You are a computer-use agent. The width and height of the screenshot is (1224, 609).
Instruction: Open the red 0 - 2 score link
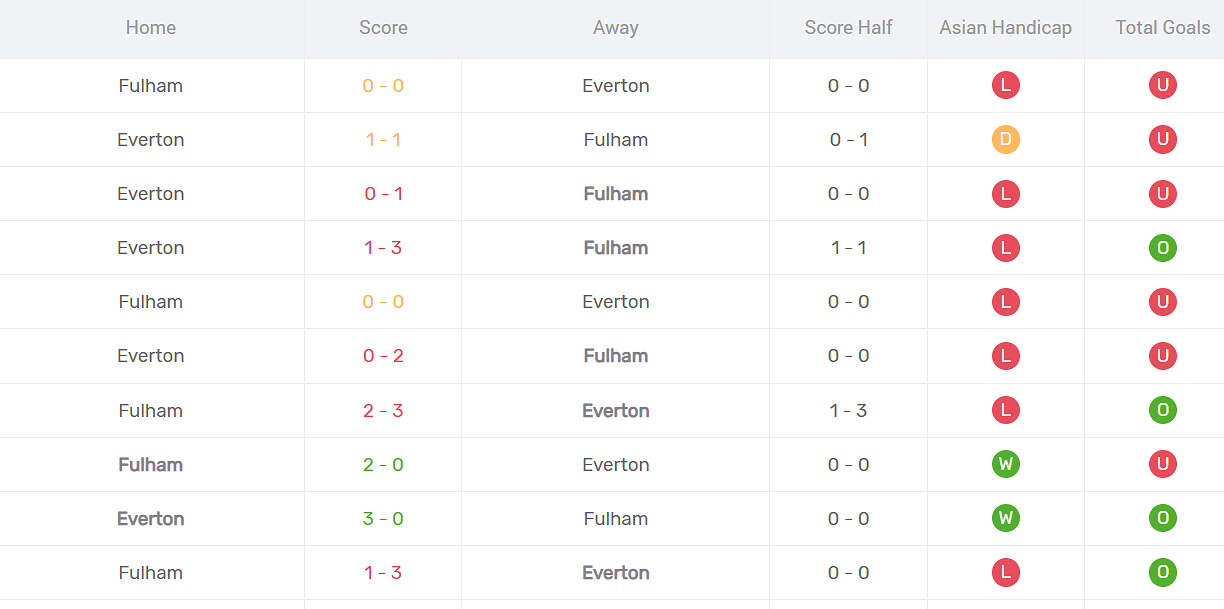[383, 356]
